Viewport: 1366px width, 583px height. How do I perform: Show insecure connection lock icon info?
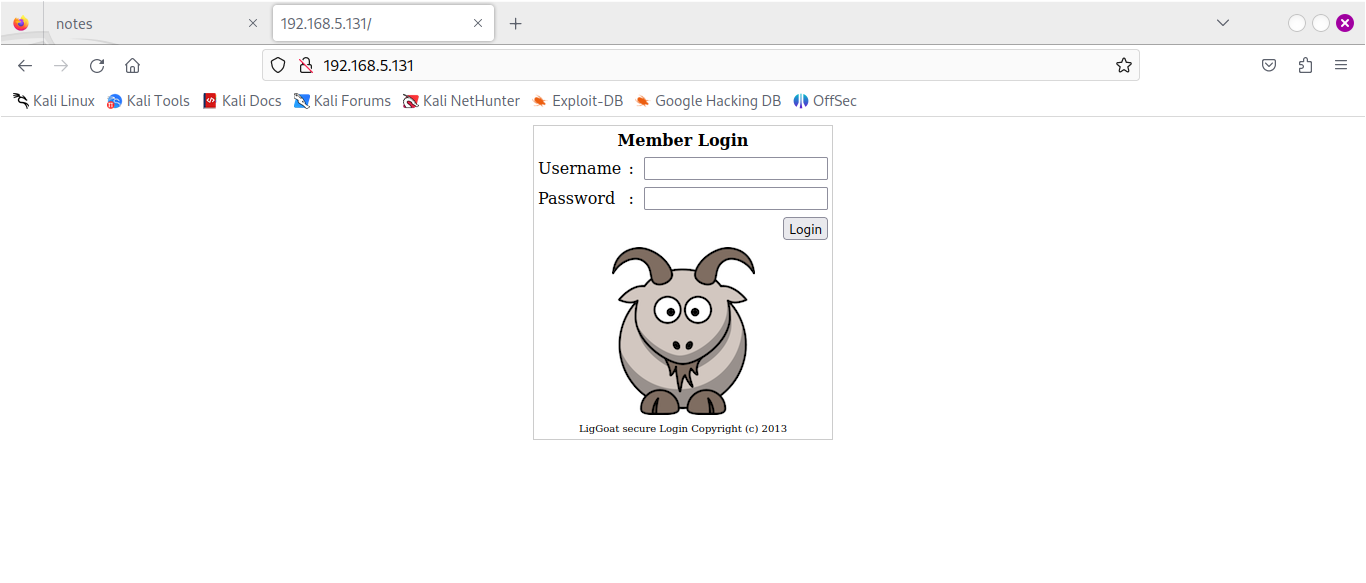tap(306, 66)
